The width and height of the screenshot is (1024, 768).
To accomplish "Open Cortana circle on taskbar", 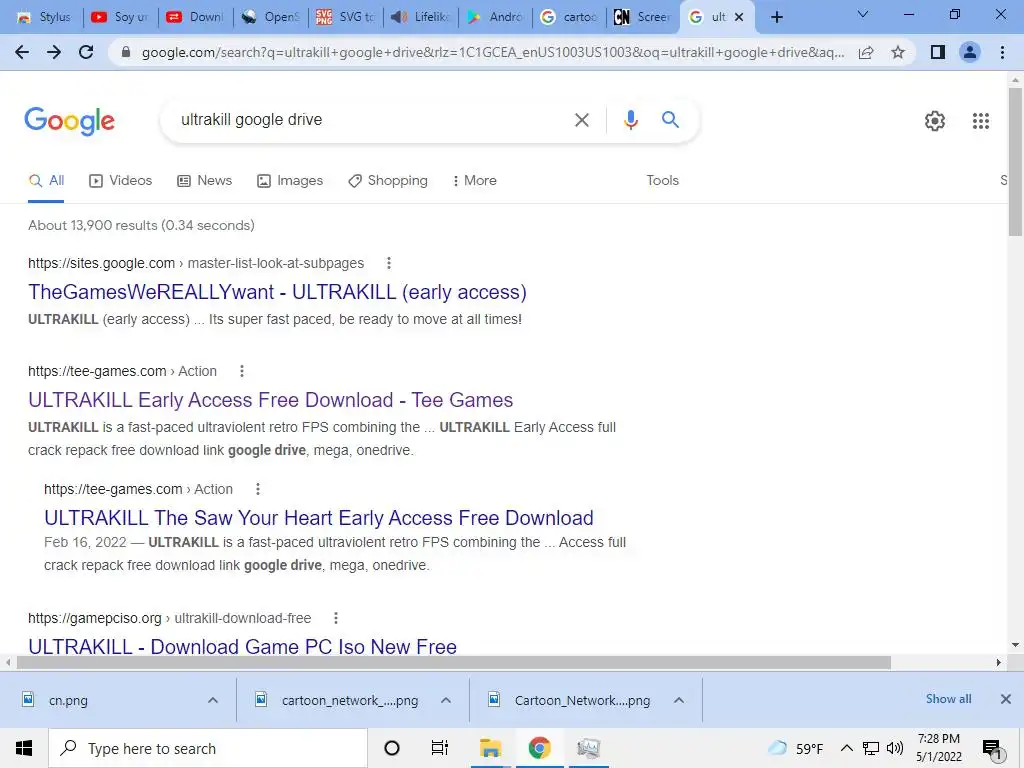I will tap(392, 748).
